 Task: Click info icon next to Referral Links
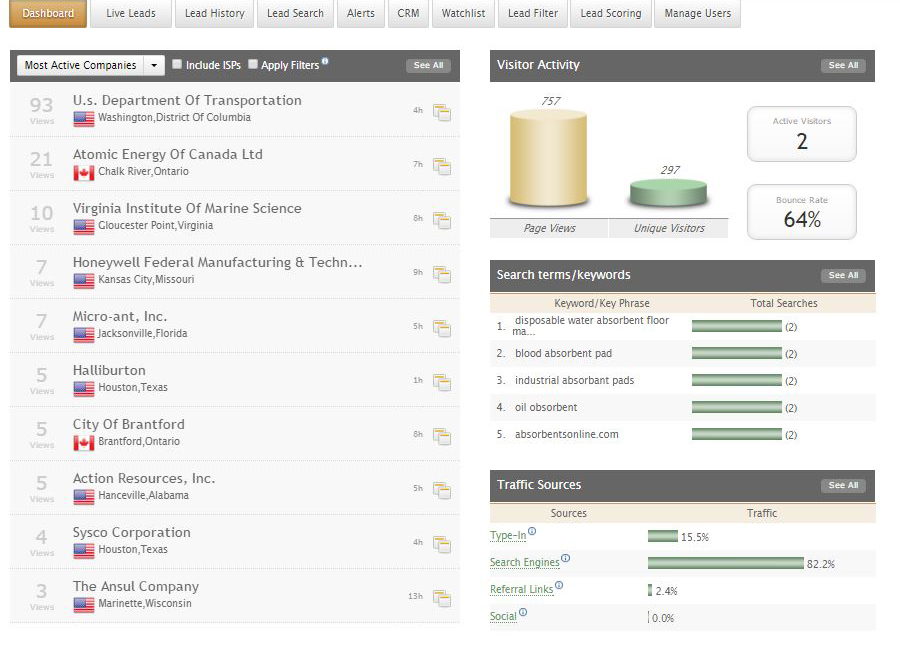pos(559,586)
